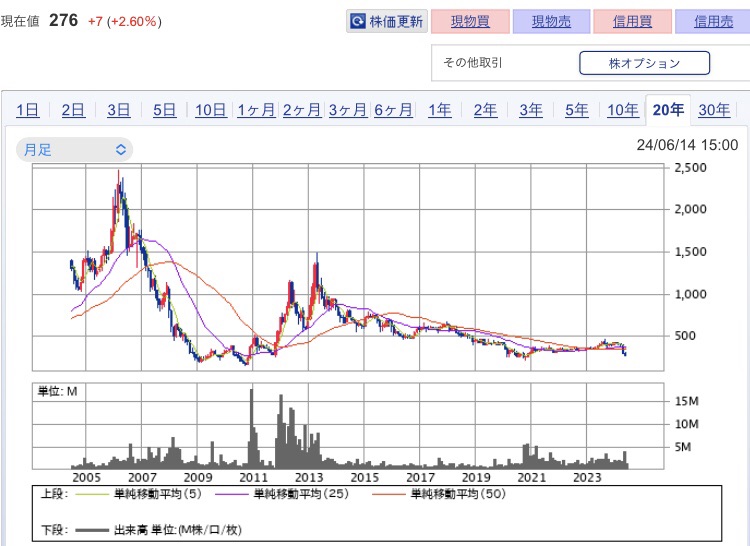Click the current price value 276
The height and width of the screenshot is (546, 750).
coord(64,20)
